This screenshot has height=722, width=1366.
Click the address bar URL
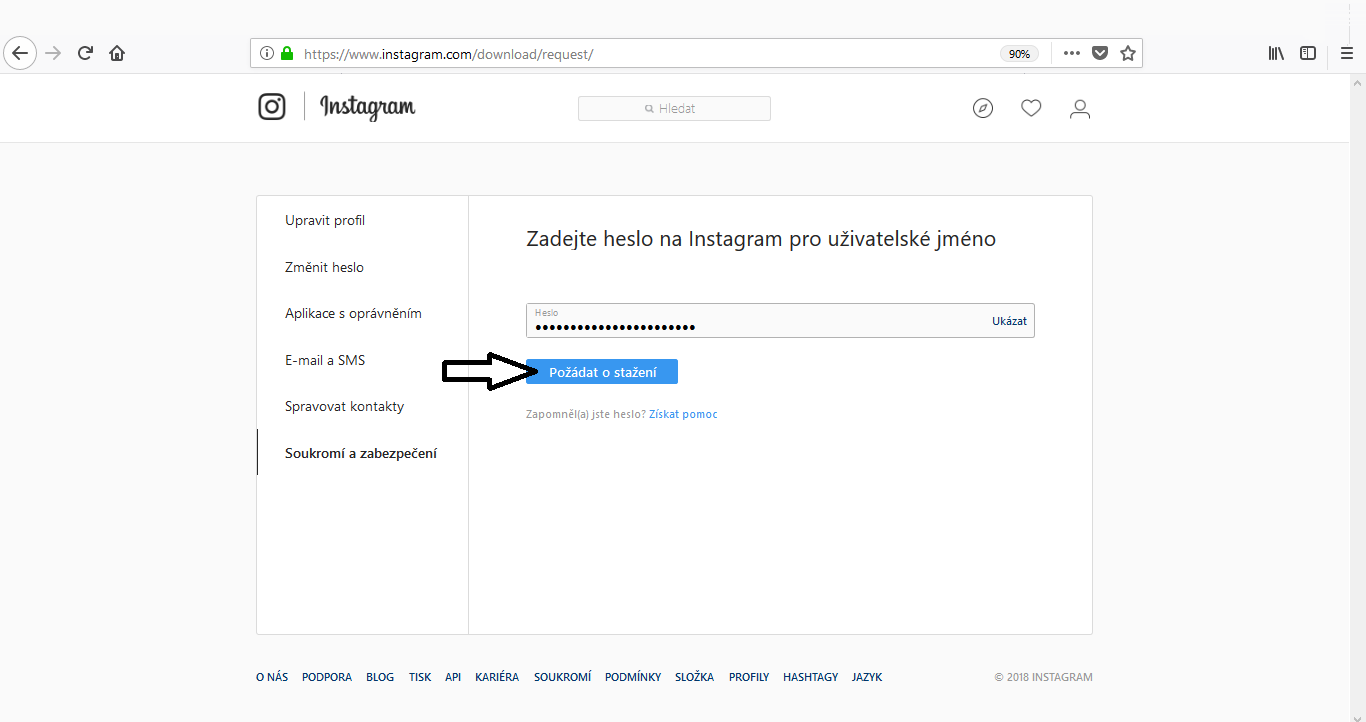(448, 54)
